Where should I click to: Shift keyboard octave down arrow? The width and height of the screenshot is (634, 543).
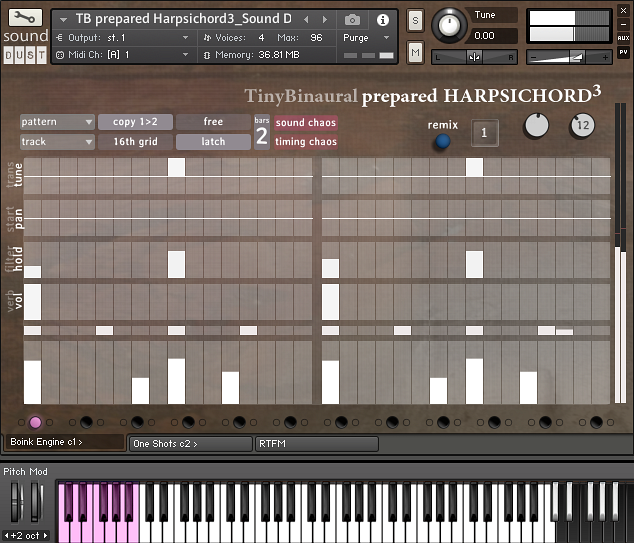coord(6,536)
